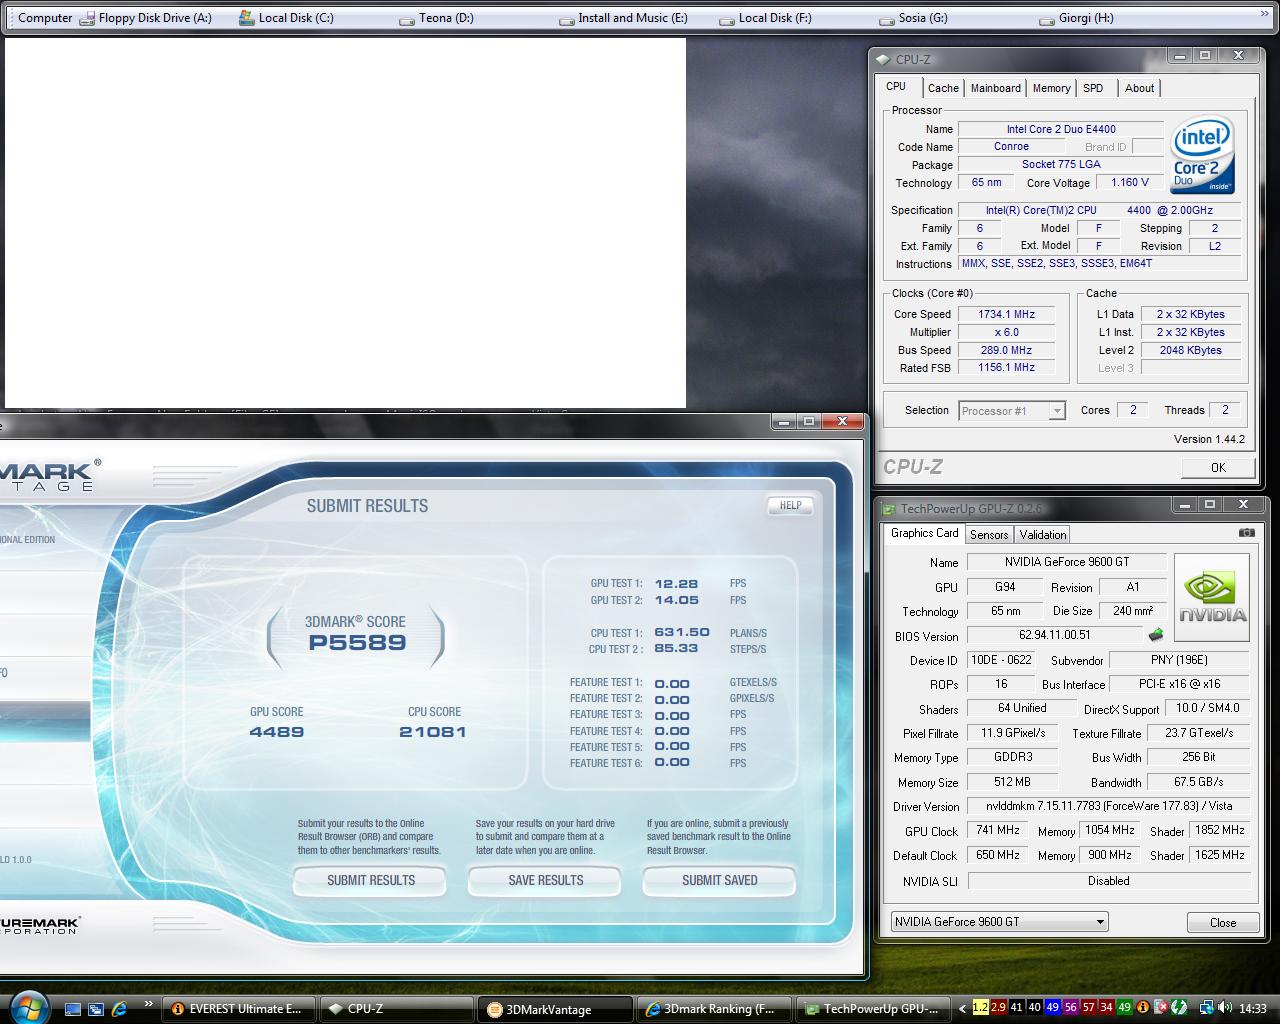Click the CPU name field Intel Core 2 Duo E4400
This screenshot has width=1280, height=1024.
[1061, 129]
